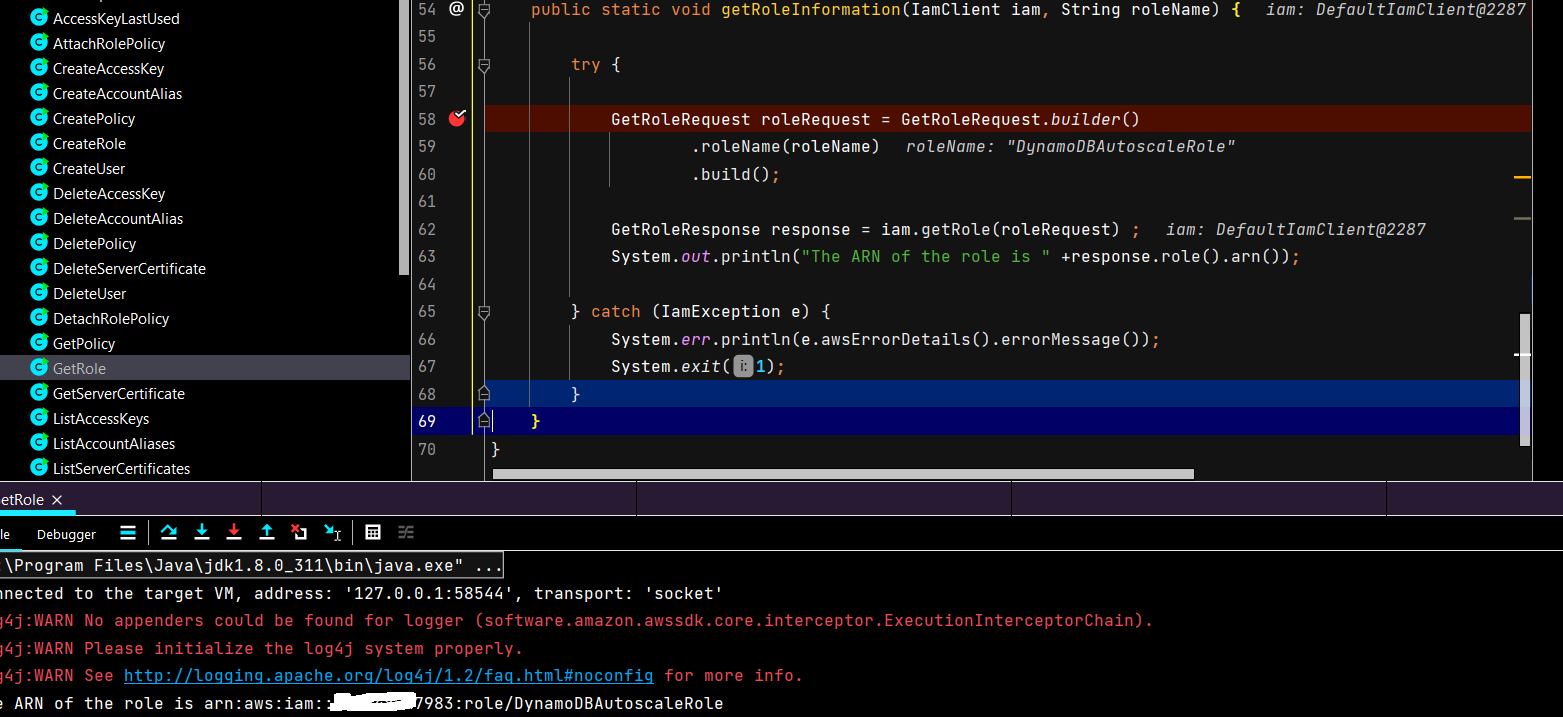Click the Run to Cursor icon
This screenshot has height=717, width=1563.
click(333, 532)
